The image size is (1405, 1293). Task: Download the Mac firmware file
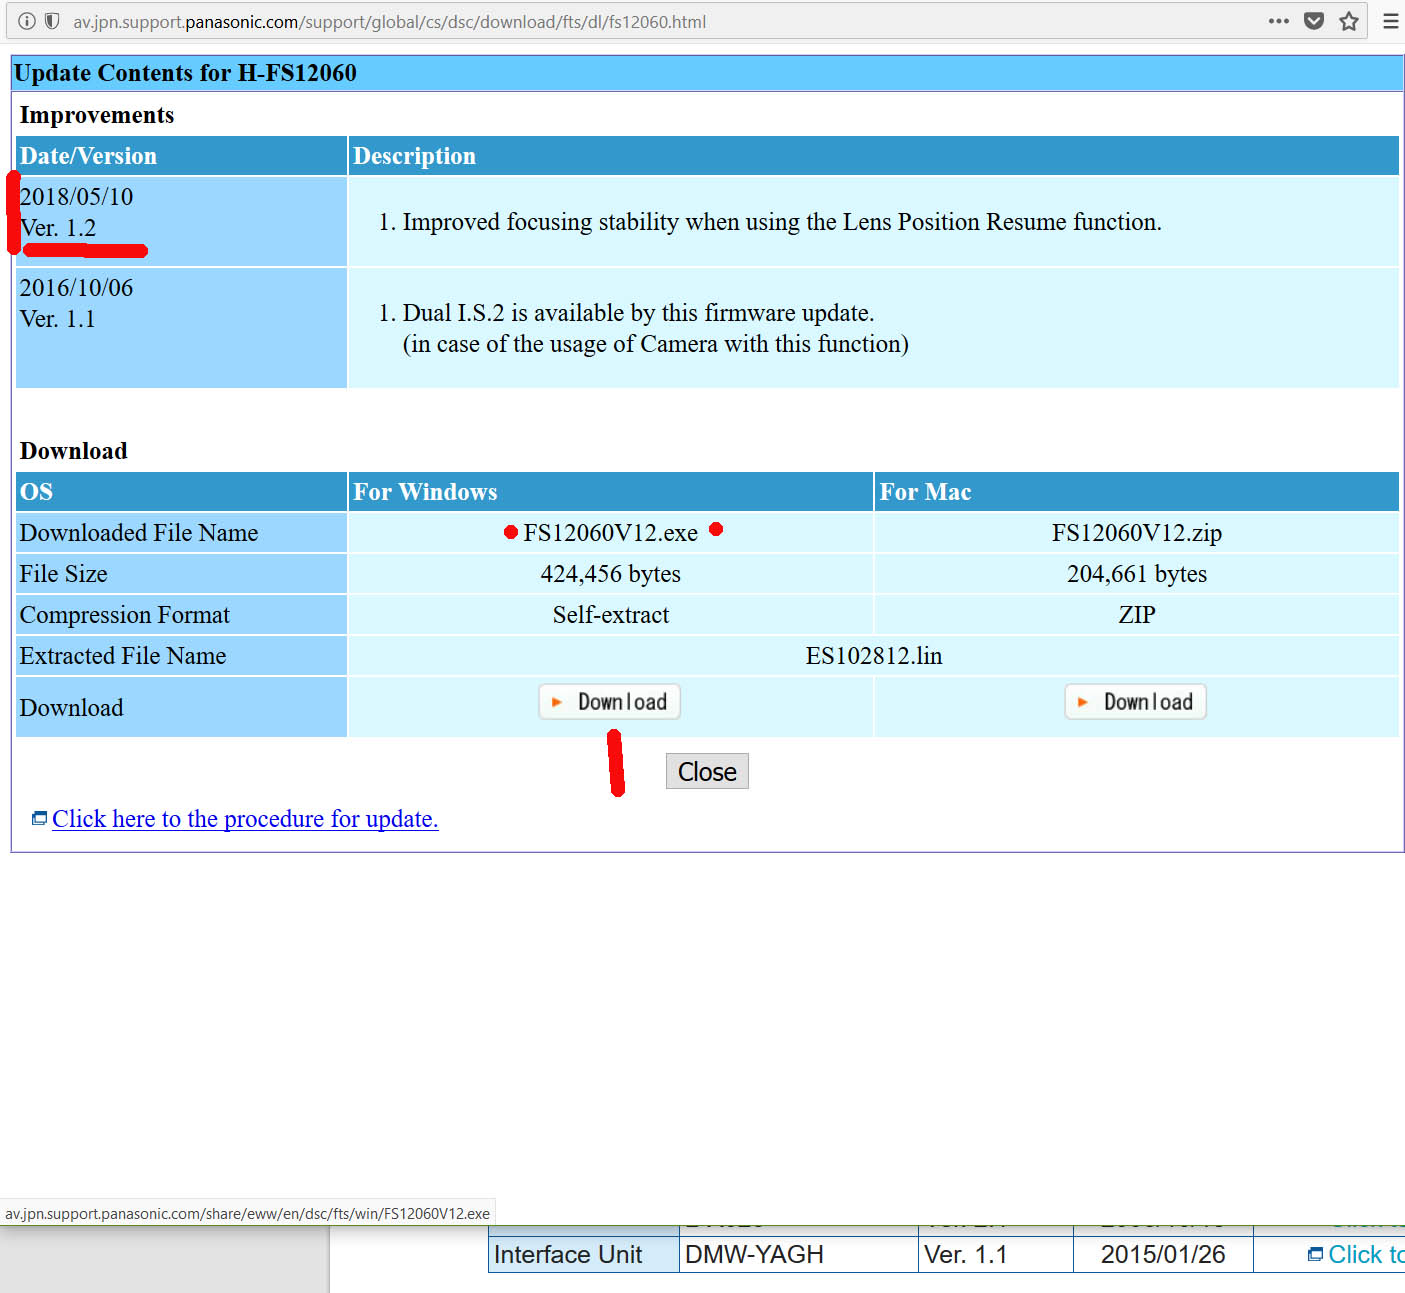pyautogui.click(x=1136, y=702)
